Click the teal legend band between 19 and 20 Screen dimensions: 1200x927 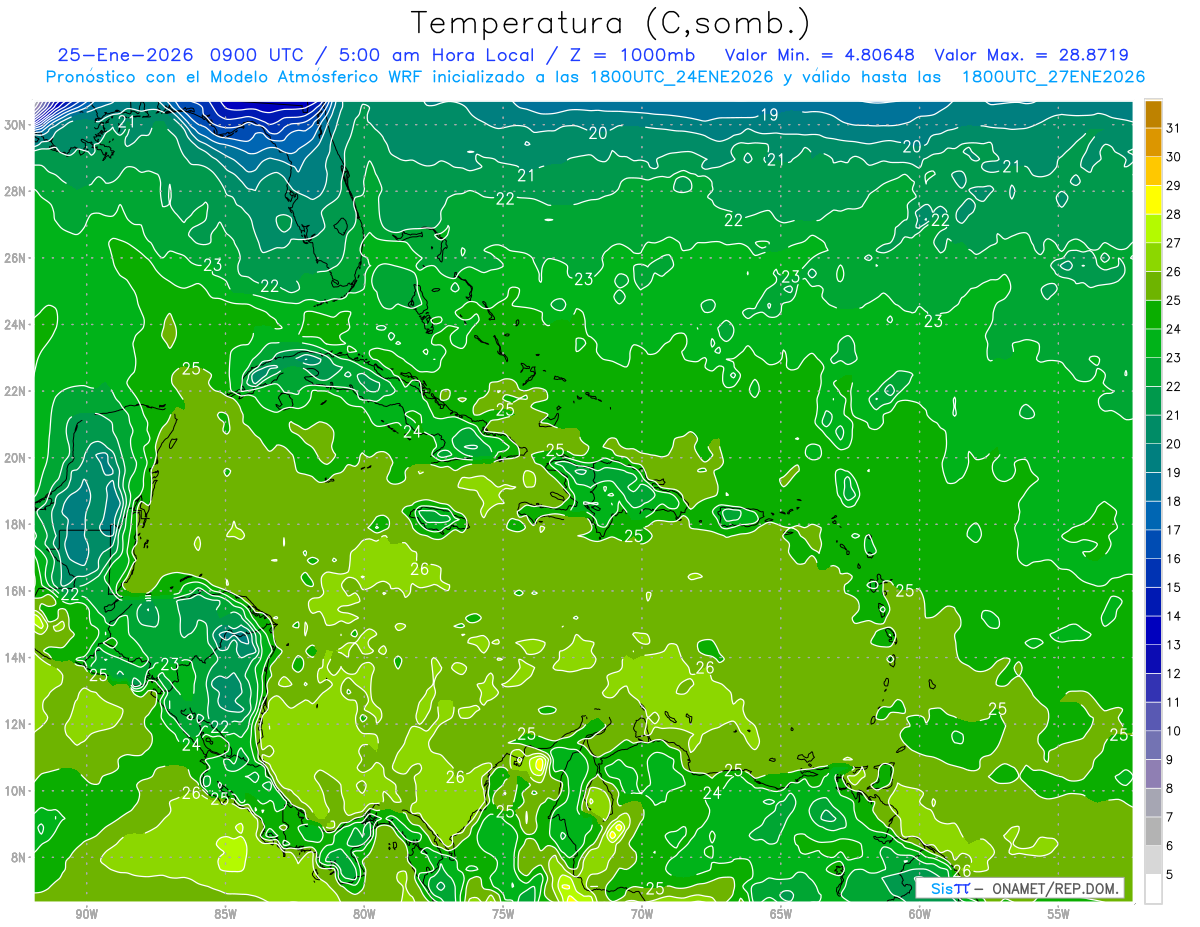[x=1153, y=458]
